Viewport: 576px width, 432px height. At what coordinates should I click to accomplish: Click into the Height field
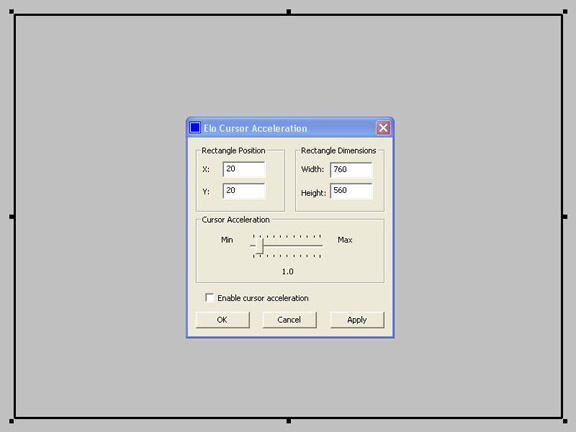[351, 191]
